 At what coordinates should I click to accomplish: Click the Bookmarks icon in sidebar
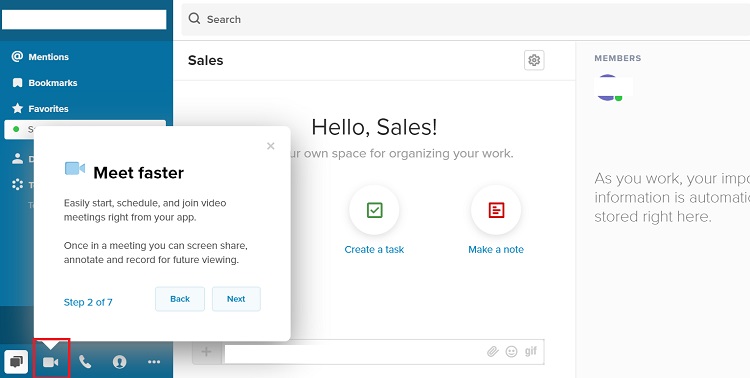[17, 83]
